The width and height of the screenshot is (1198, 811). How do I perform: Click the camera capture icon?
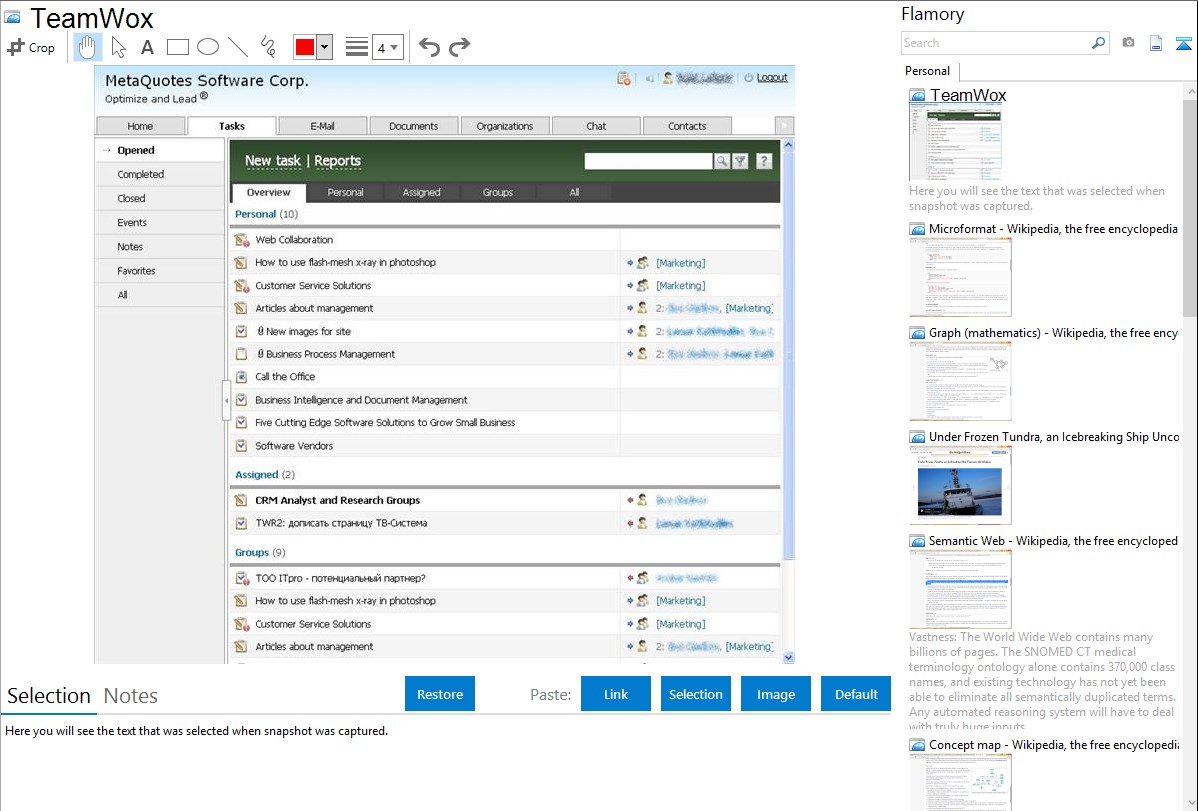pos(1128,43)
